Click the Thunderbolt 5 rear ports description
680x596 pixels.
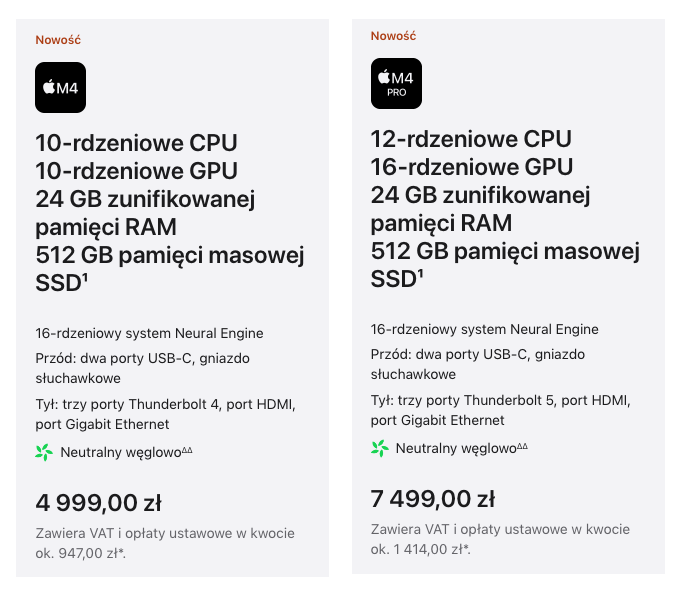click(x=500, y=411)
